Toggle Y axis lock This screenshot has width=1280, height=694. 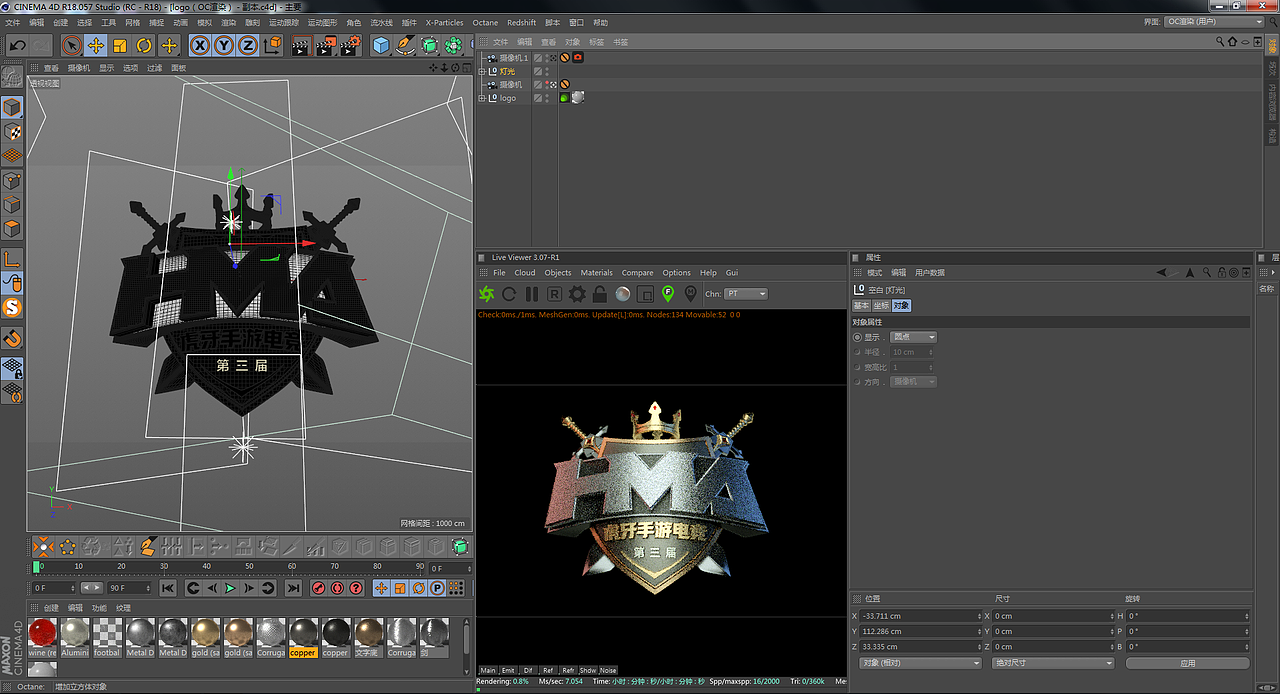[224, 45]
